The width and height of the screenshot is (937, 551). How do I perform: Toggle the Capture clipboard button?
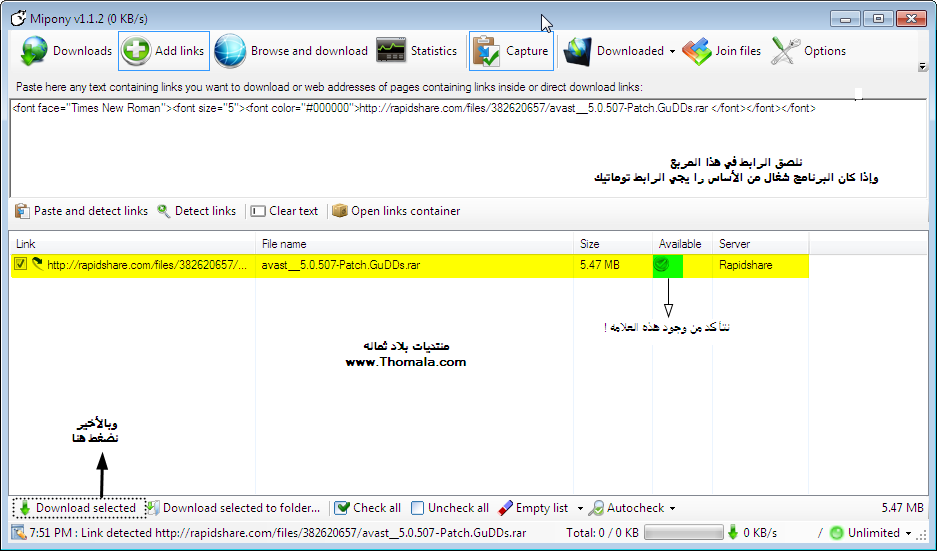coord(511,51)
